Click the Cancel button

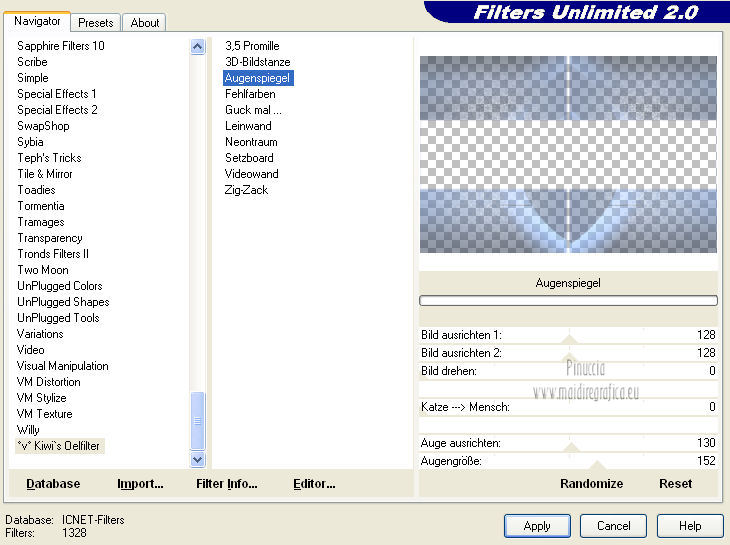point(613,526)
